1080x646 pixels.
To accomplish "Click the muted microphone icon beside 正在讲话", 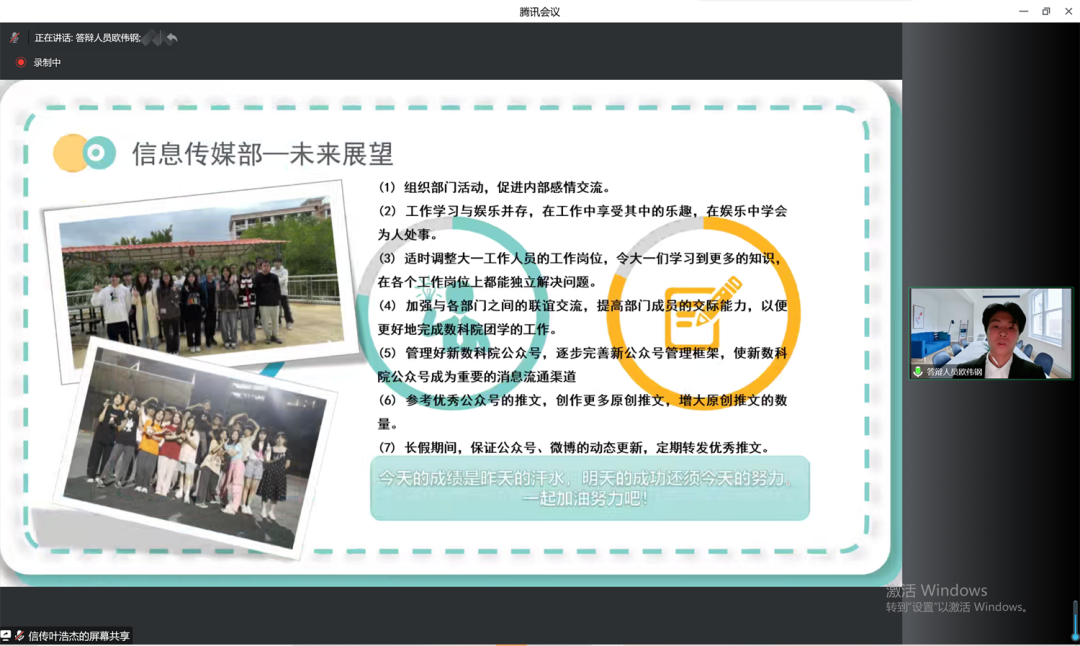I will coord(15,38).
